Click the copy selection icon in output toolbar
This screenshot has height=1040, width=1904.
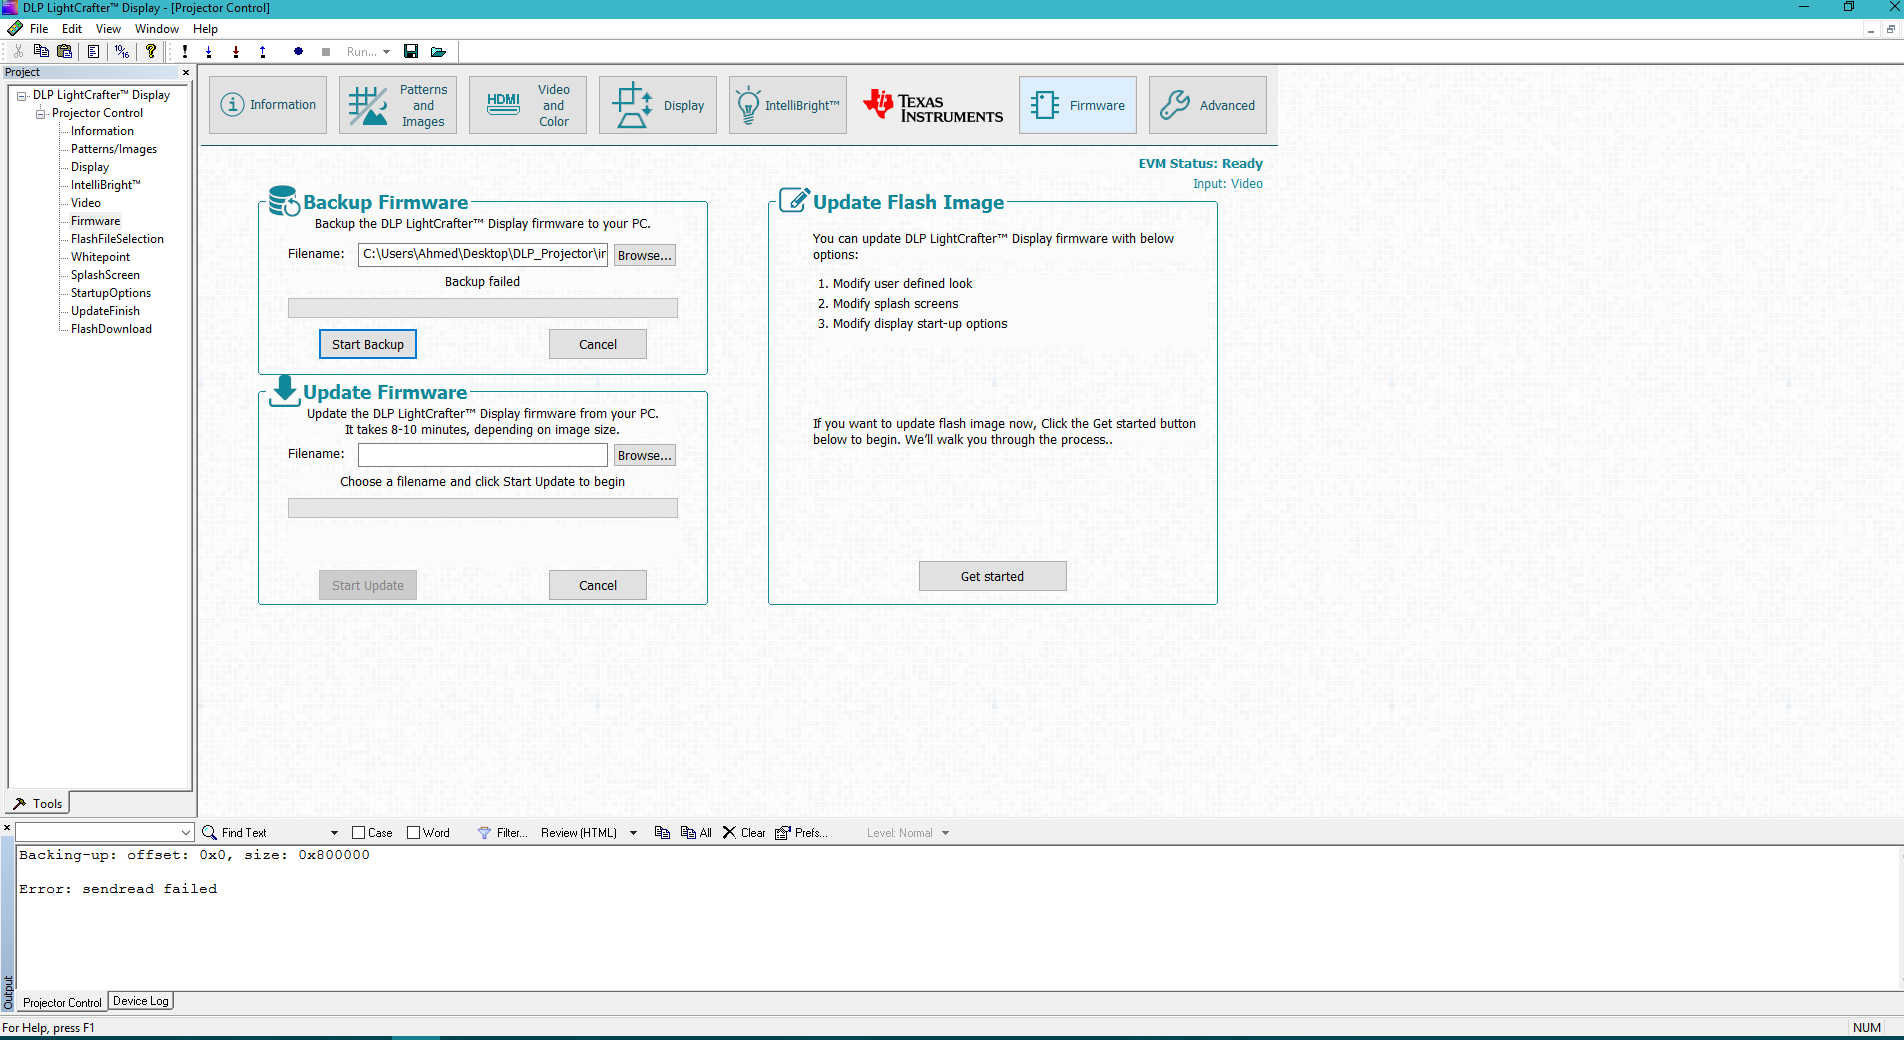[x=662, y=832]
